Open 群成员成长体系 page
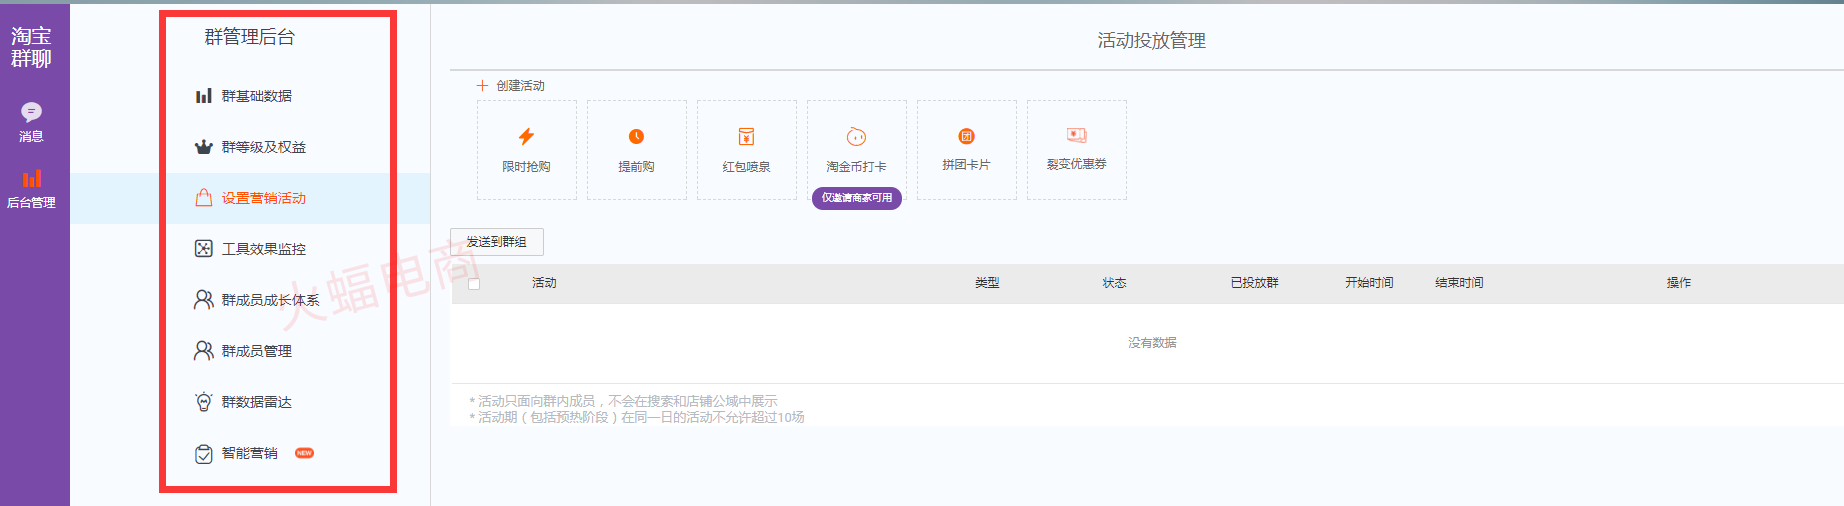This screenshot has height=506, width=1844. [x=270, y=300]
